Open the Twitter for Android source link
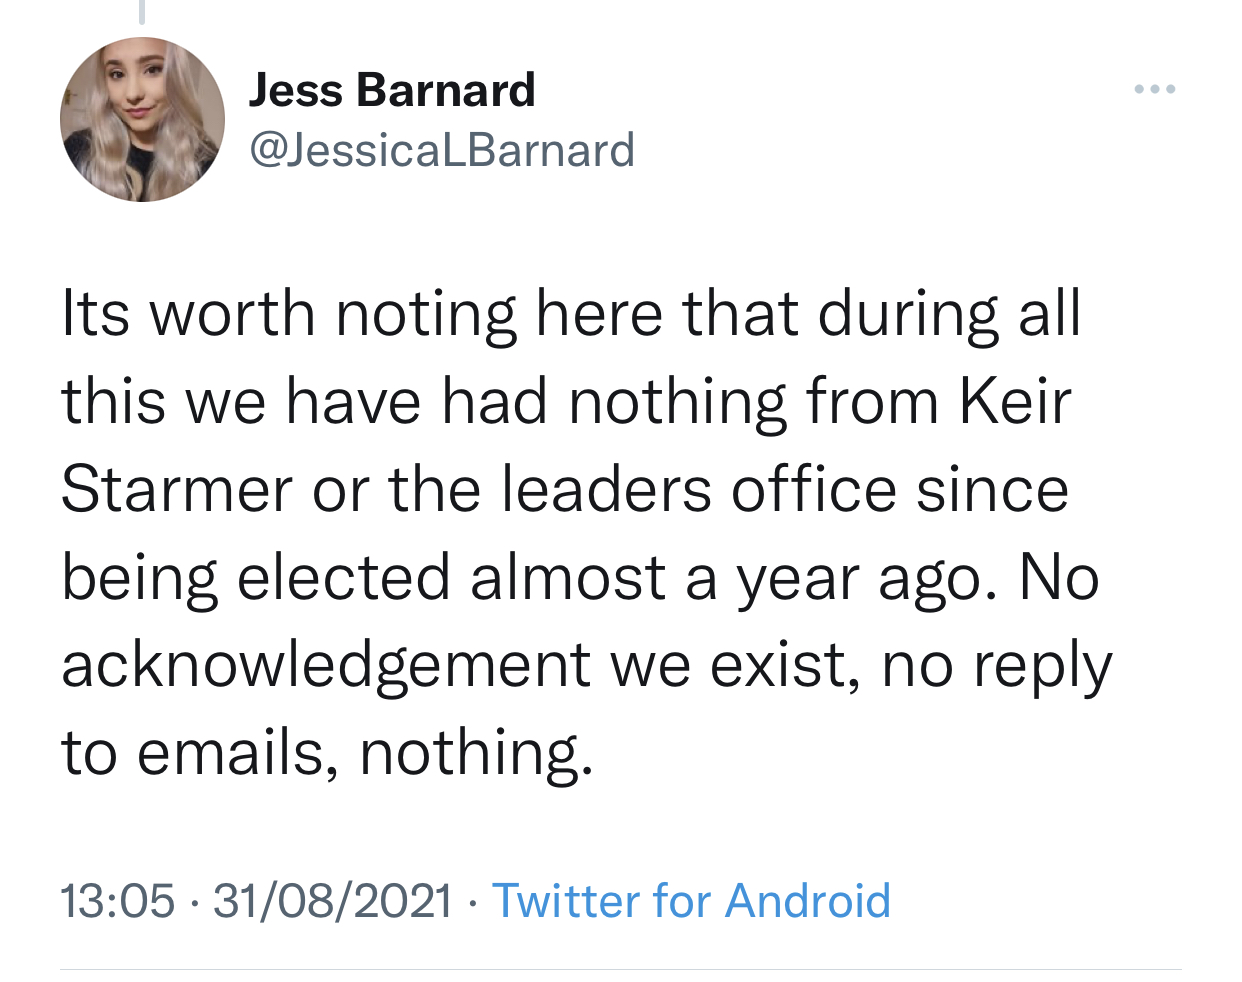This screenshot has width=1242, height=982. point(691,900)
